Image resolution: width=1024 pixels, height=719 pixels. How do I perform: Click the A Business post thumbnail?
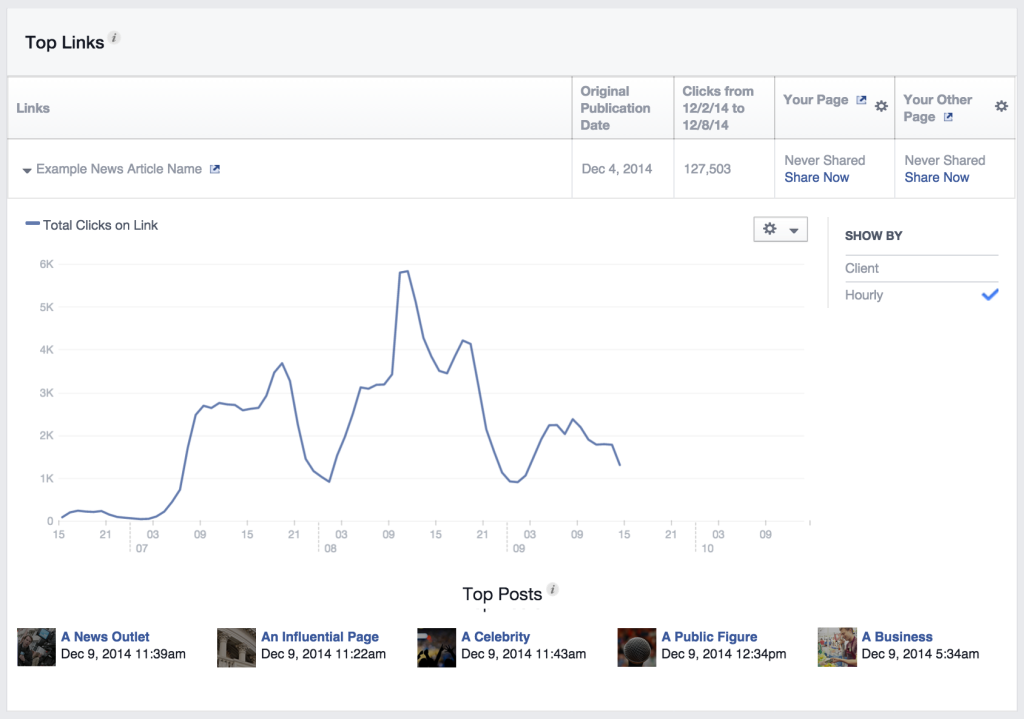tap(837, 647)
